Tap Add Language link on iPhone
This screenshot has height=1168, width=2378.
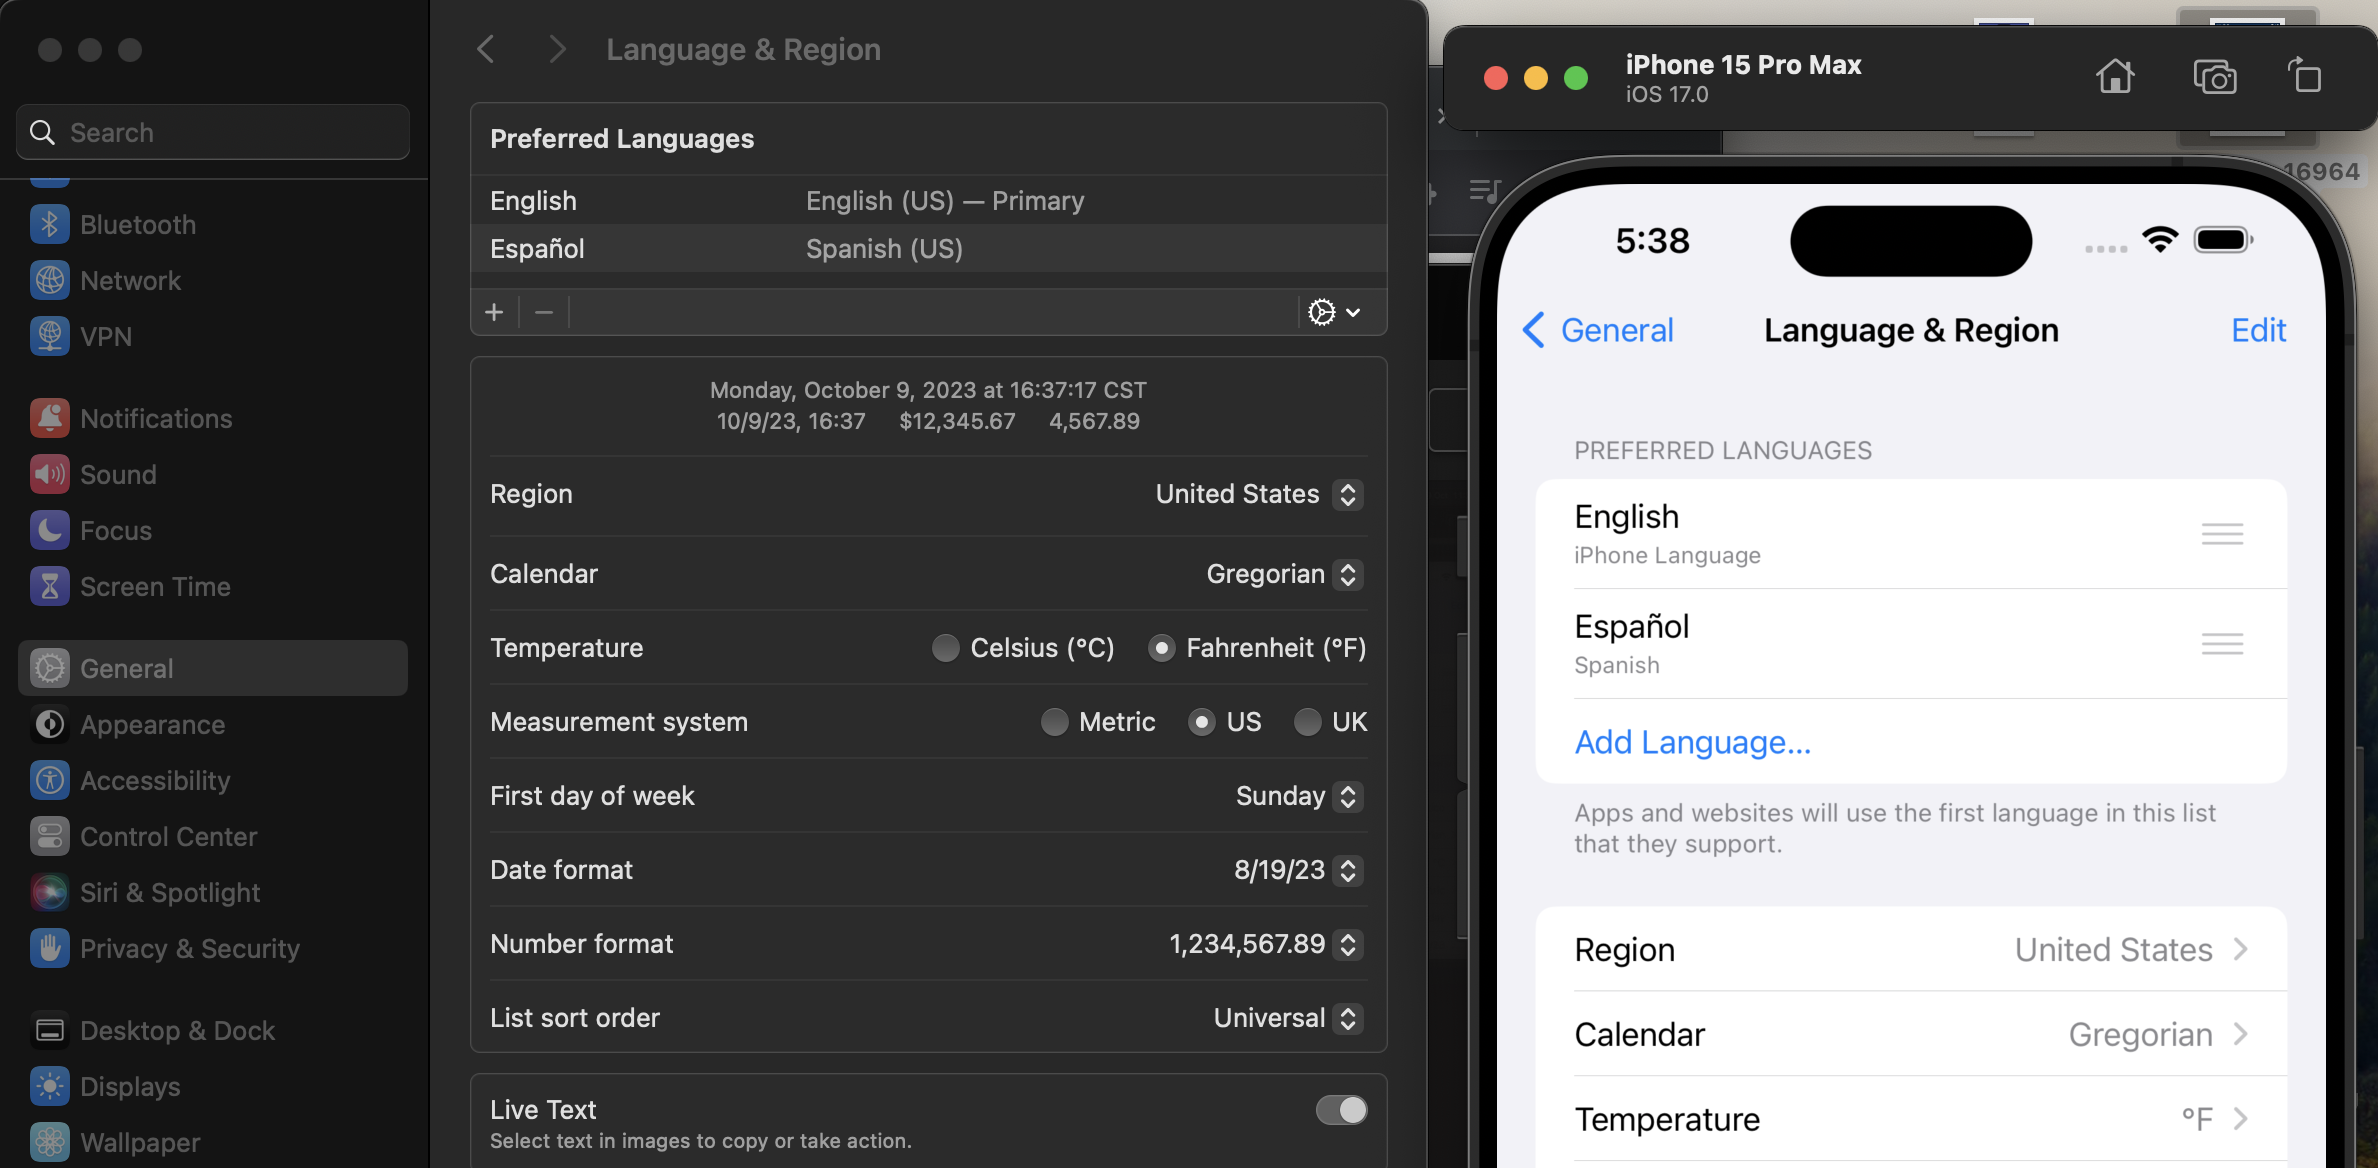click(x=1692, y=742)
